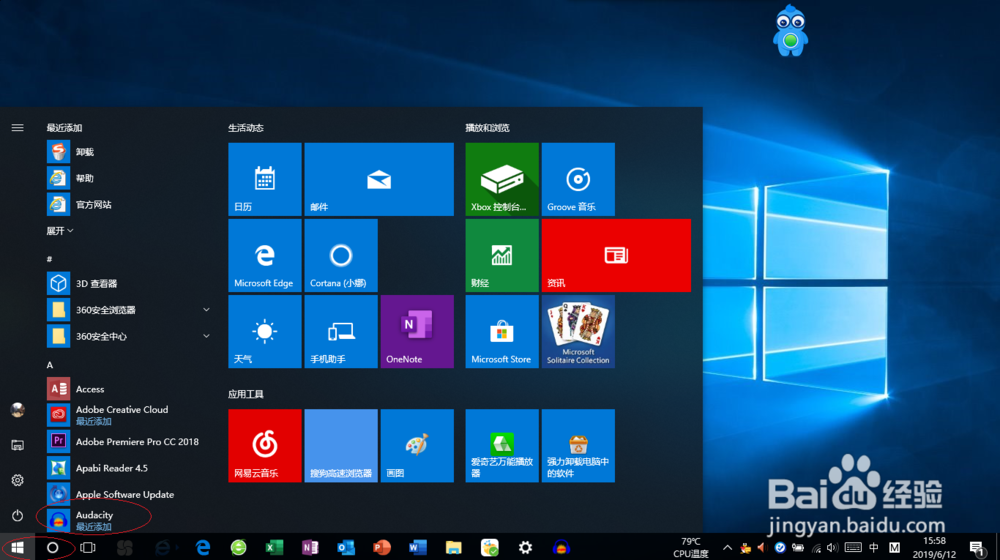This screenshot has height=560, width=1000.
Task: Open Pictures from the Start sidebar
Action: tap(17, 445)
